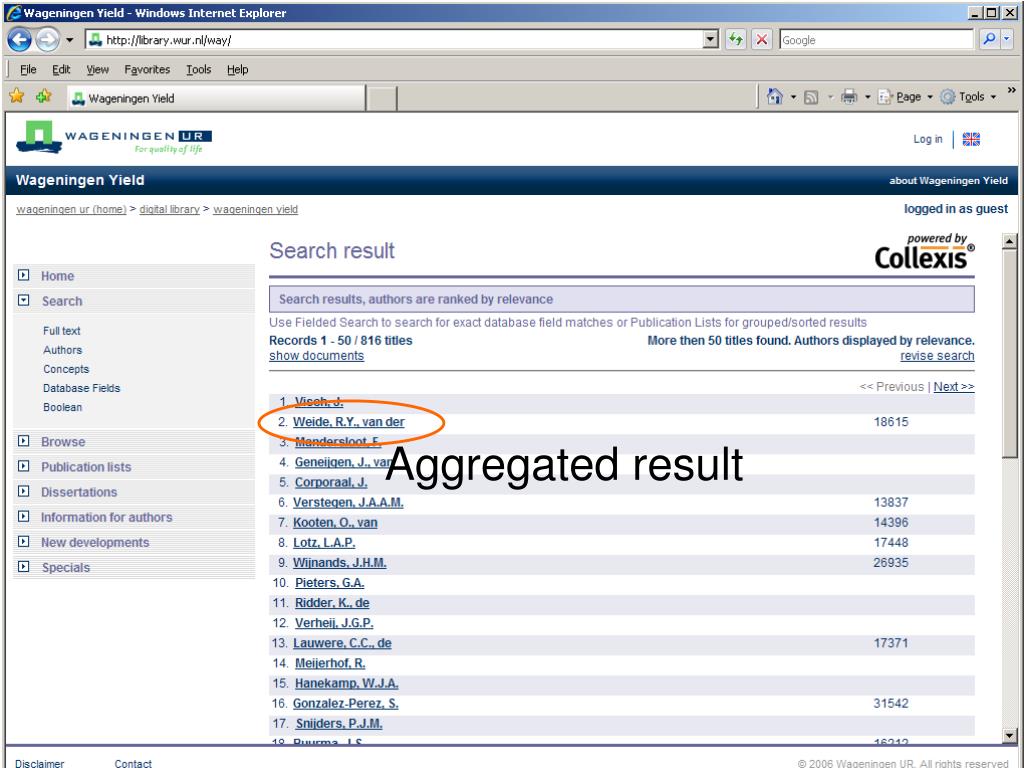Open the Help menu
The height and width of the screenshot is (768, 1024).
point(238,69)
